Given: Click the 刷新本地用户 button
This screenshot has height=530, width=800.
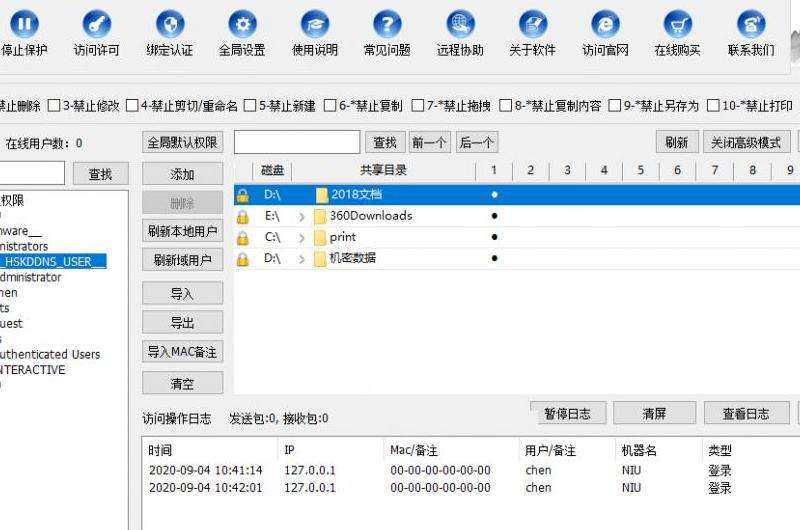Looking at the screenshot, I should [183, 232].
